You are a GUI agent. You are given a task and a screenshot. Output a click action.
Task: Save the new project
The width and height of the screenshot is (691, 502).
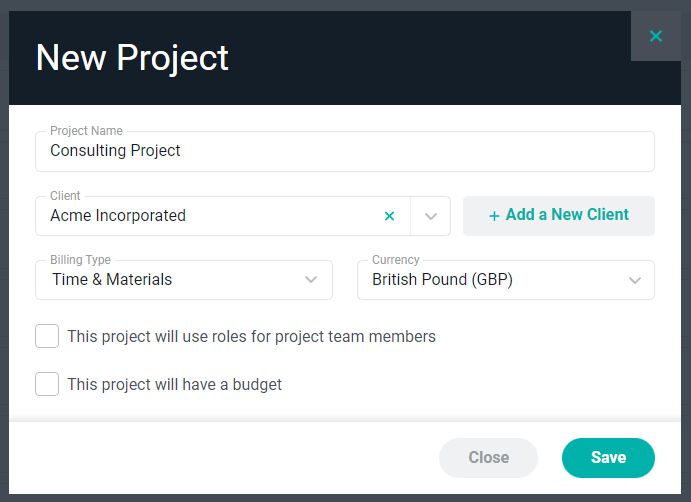[608, 457]
